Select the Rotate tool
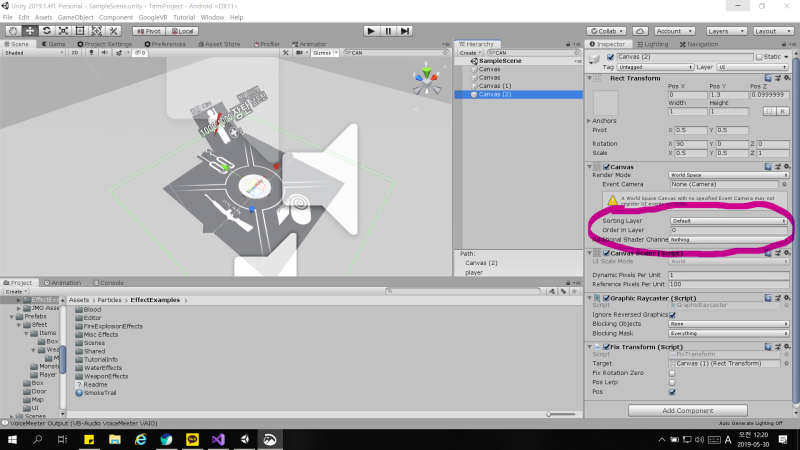This screenshot has width=800, height=450. 46,31
